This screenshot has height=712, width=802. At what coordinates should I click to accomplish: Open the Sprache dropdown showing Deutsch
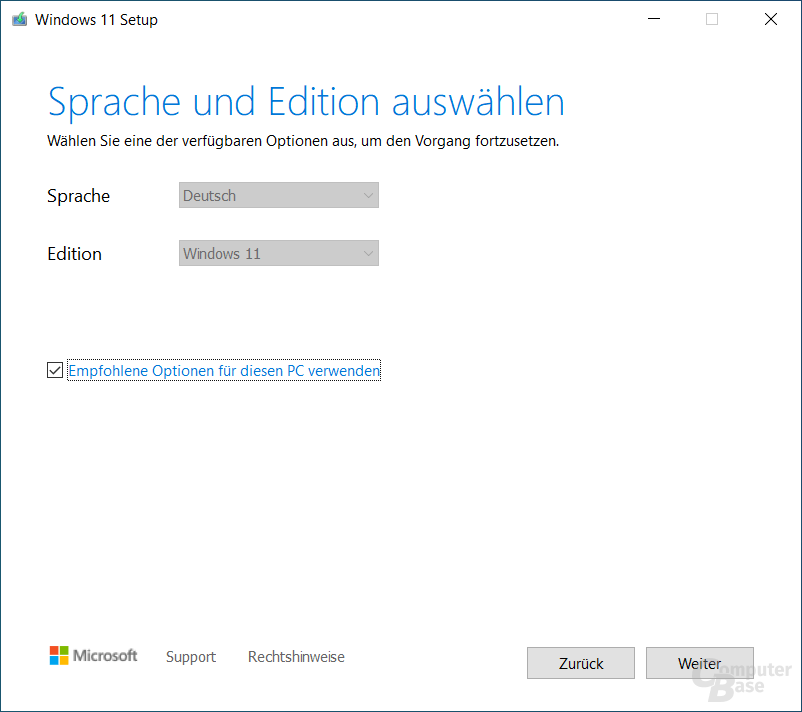click(x=279, y=195)
